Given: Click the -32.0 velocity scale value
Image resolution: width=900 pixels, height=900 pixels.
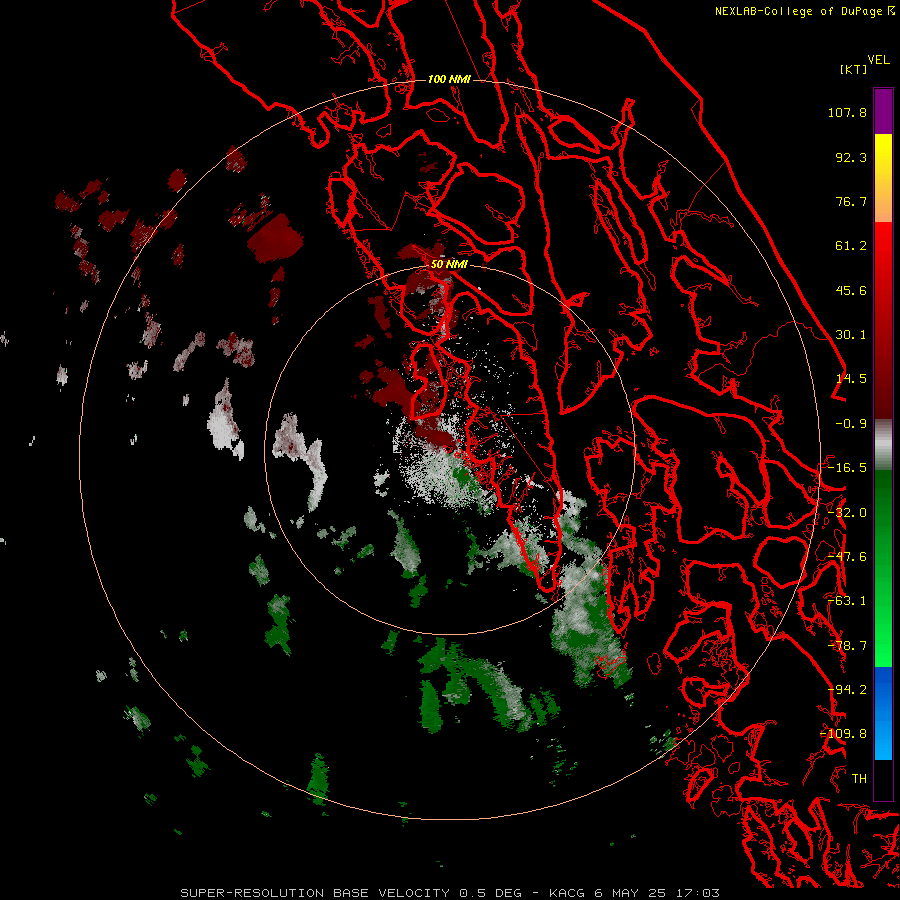Looking at the screenshot, I should (x=847, y=513).
